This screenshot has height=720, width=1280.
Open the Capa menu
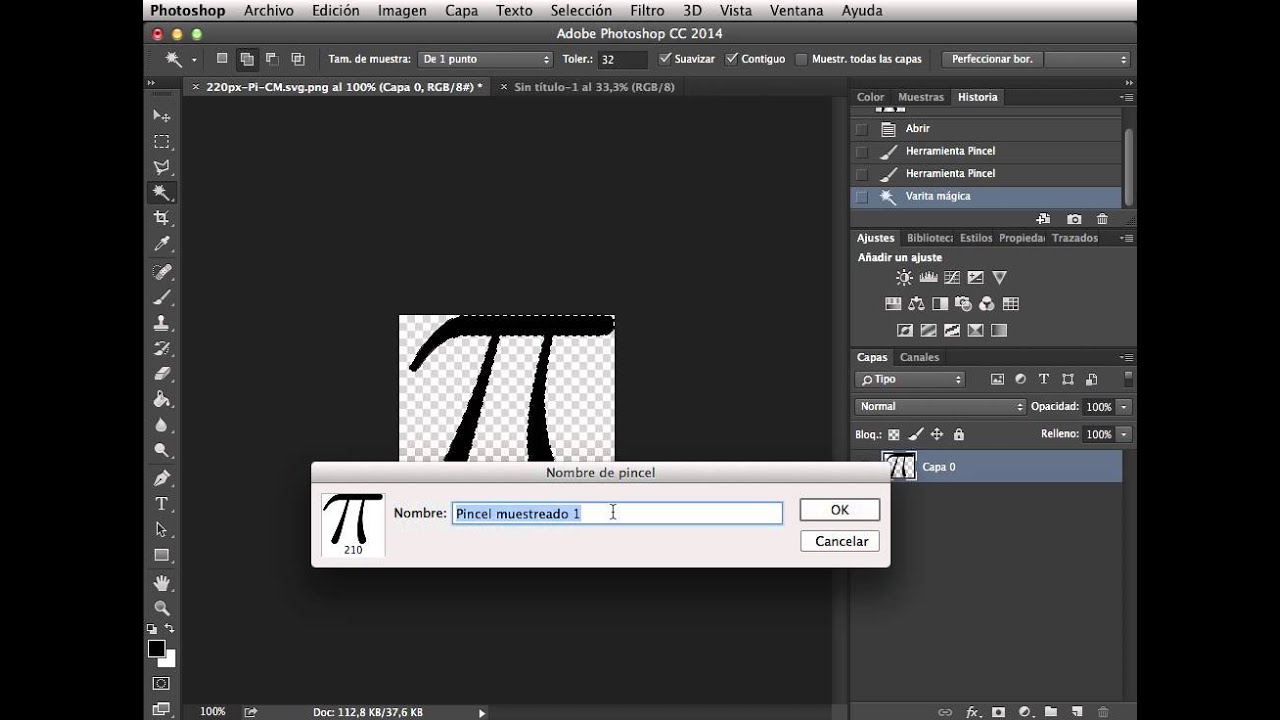coord(461,11)
